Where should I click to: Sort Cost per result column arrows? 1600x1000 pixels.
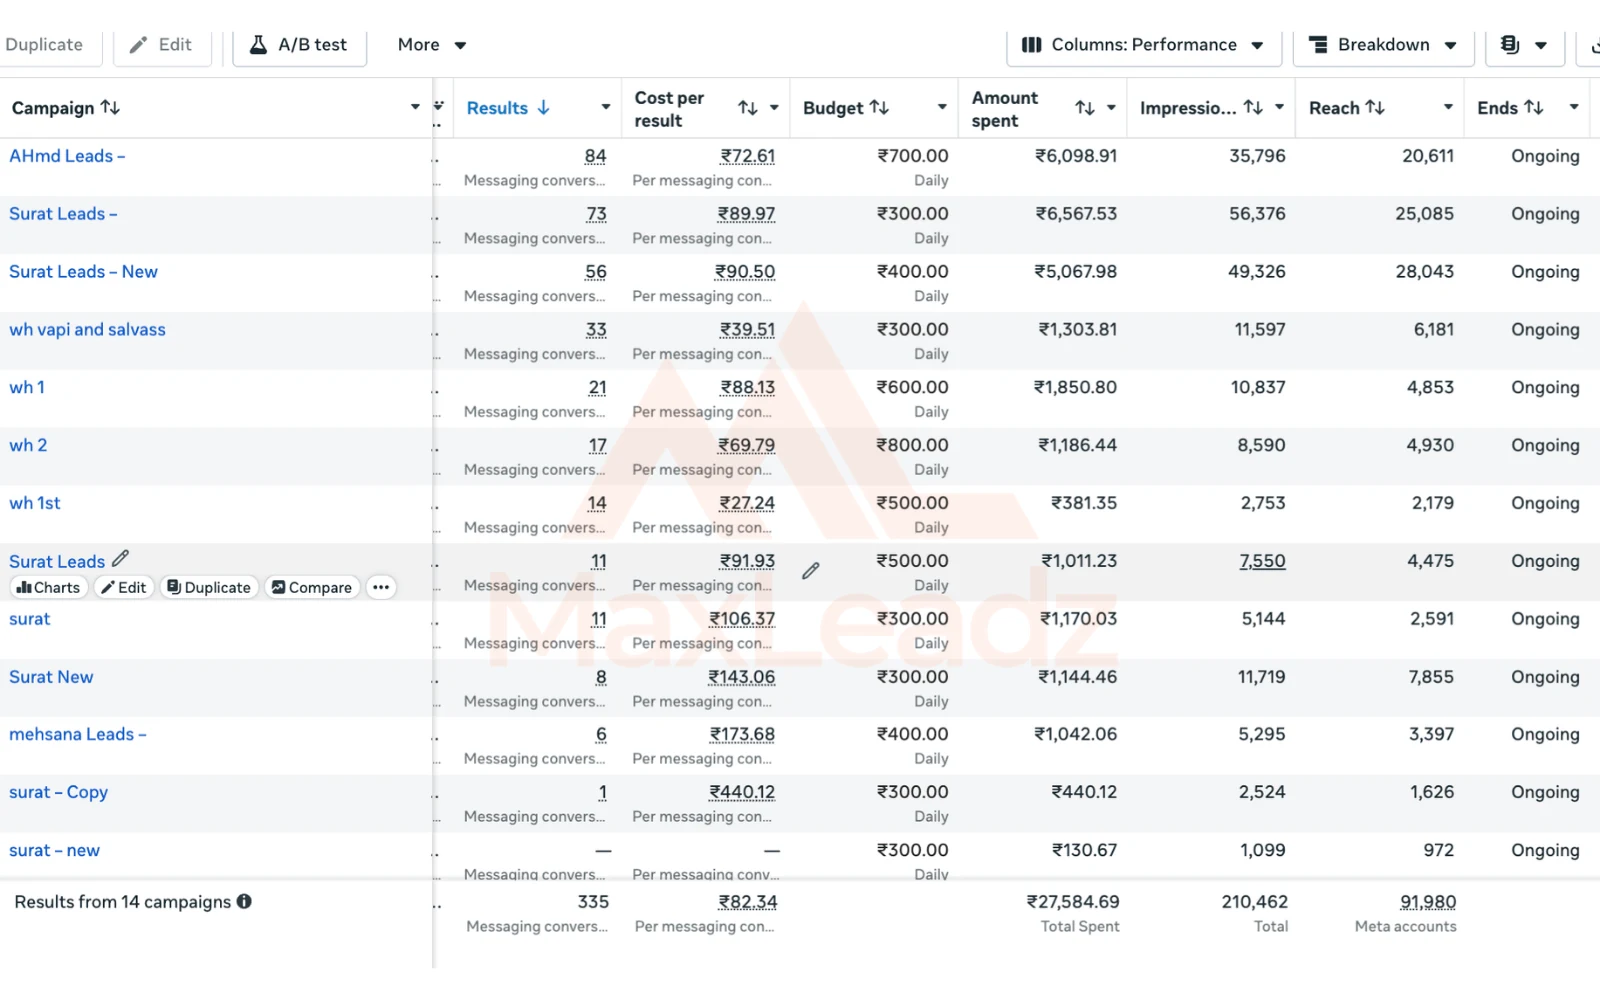(748, 108)
